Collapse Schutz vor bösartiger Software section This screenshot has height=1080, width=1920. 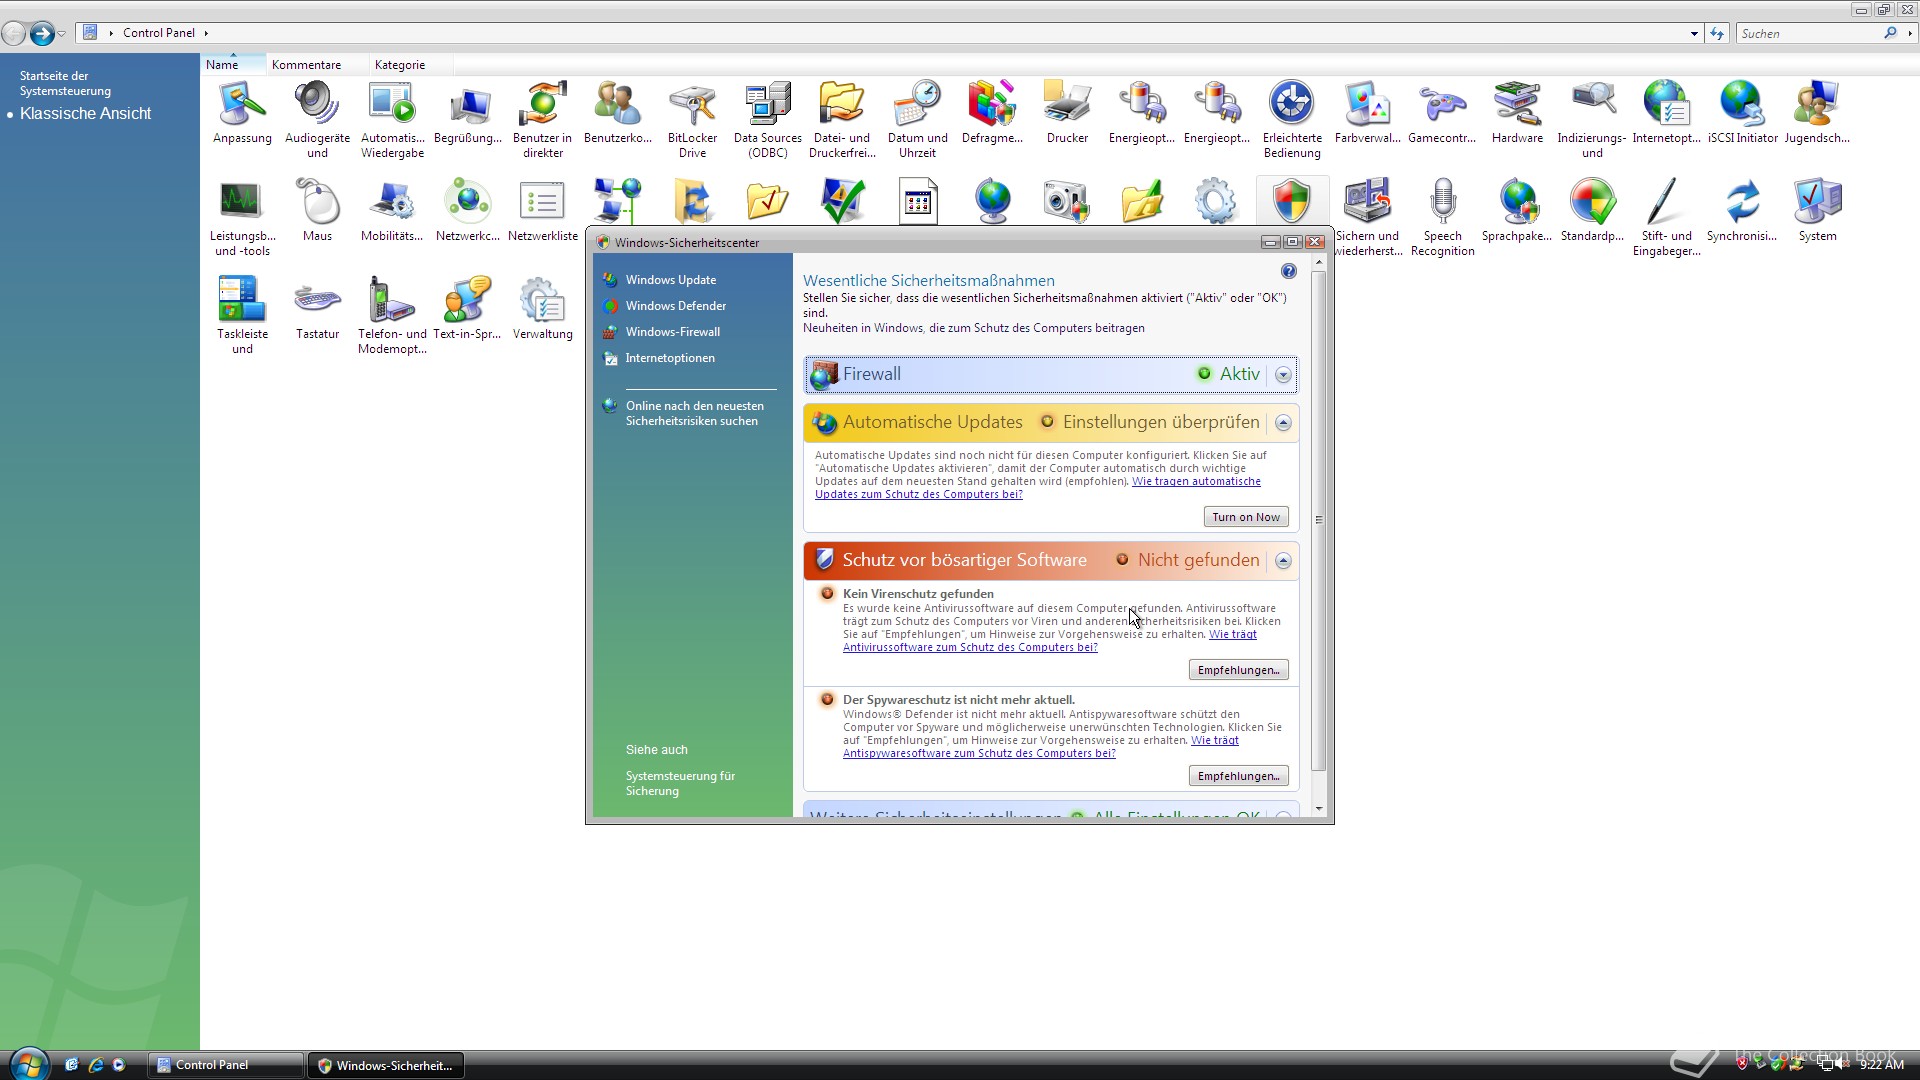pyautogui.click(x=1283, y=561)
